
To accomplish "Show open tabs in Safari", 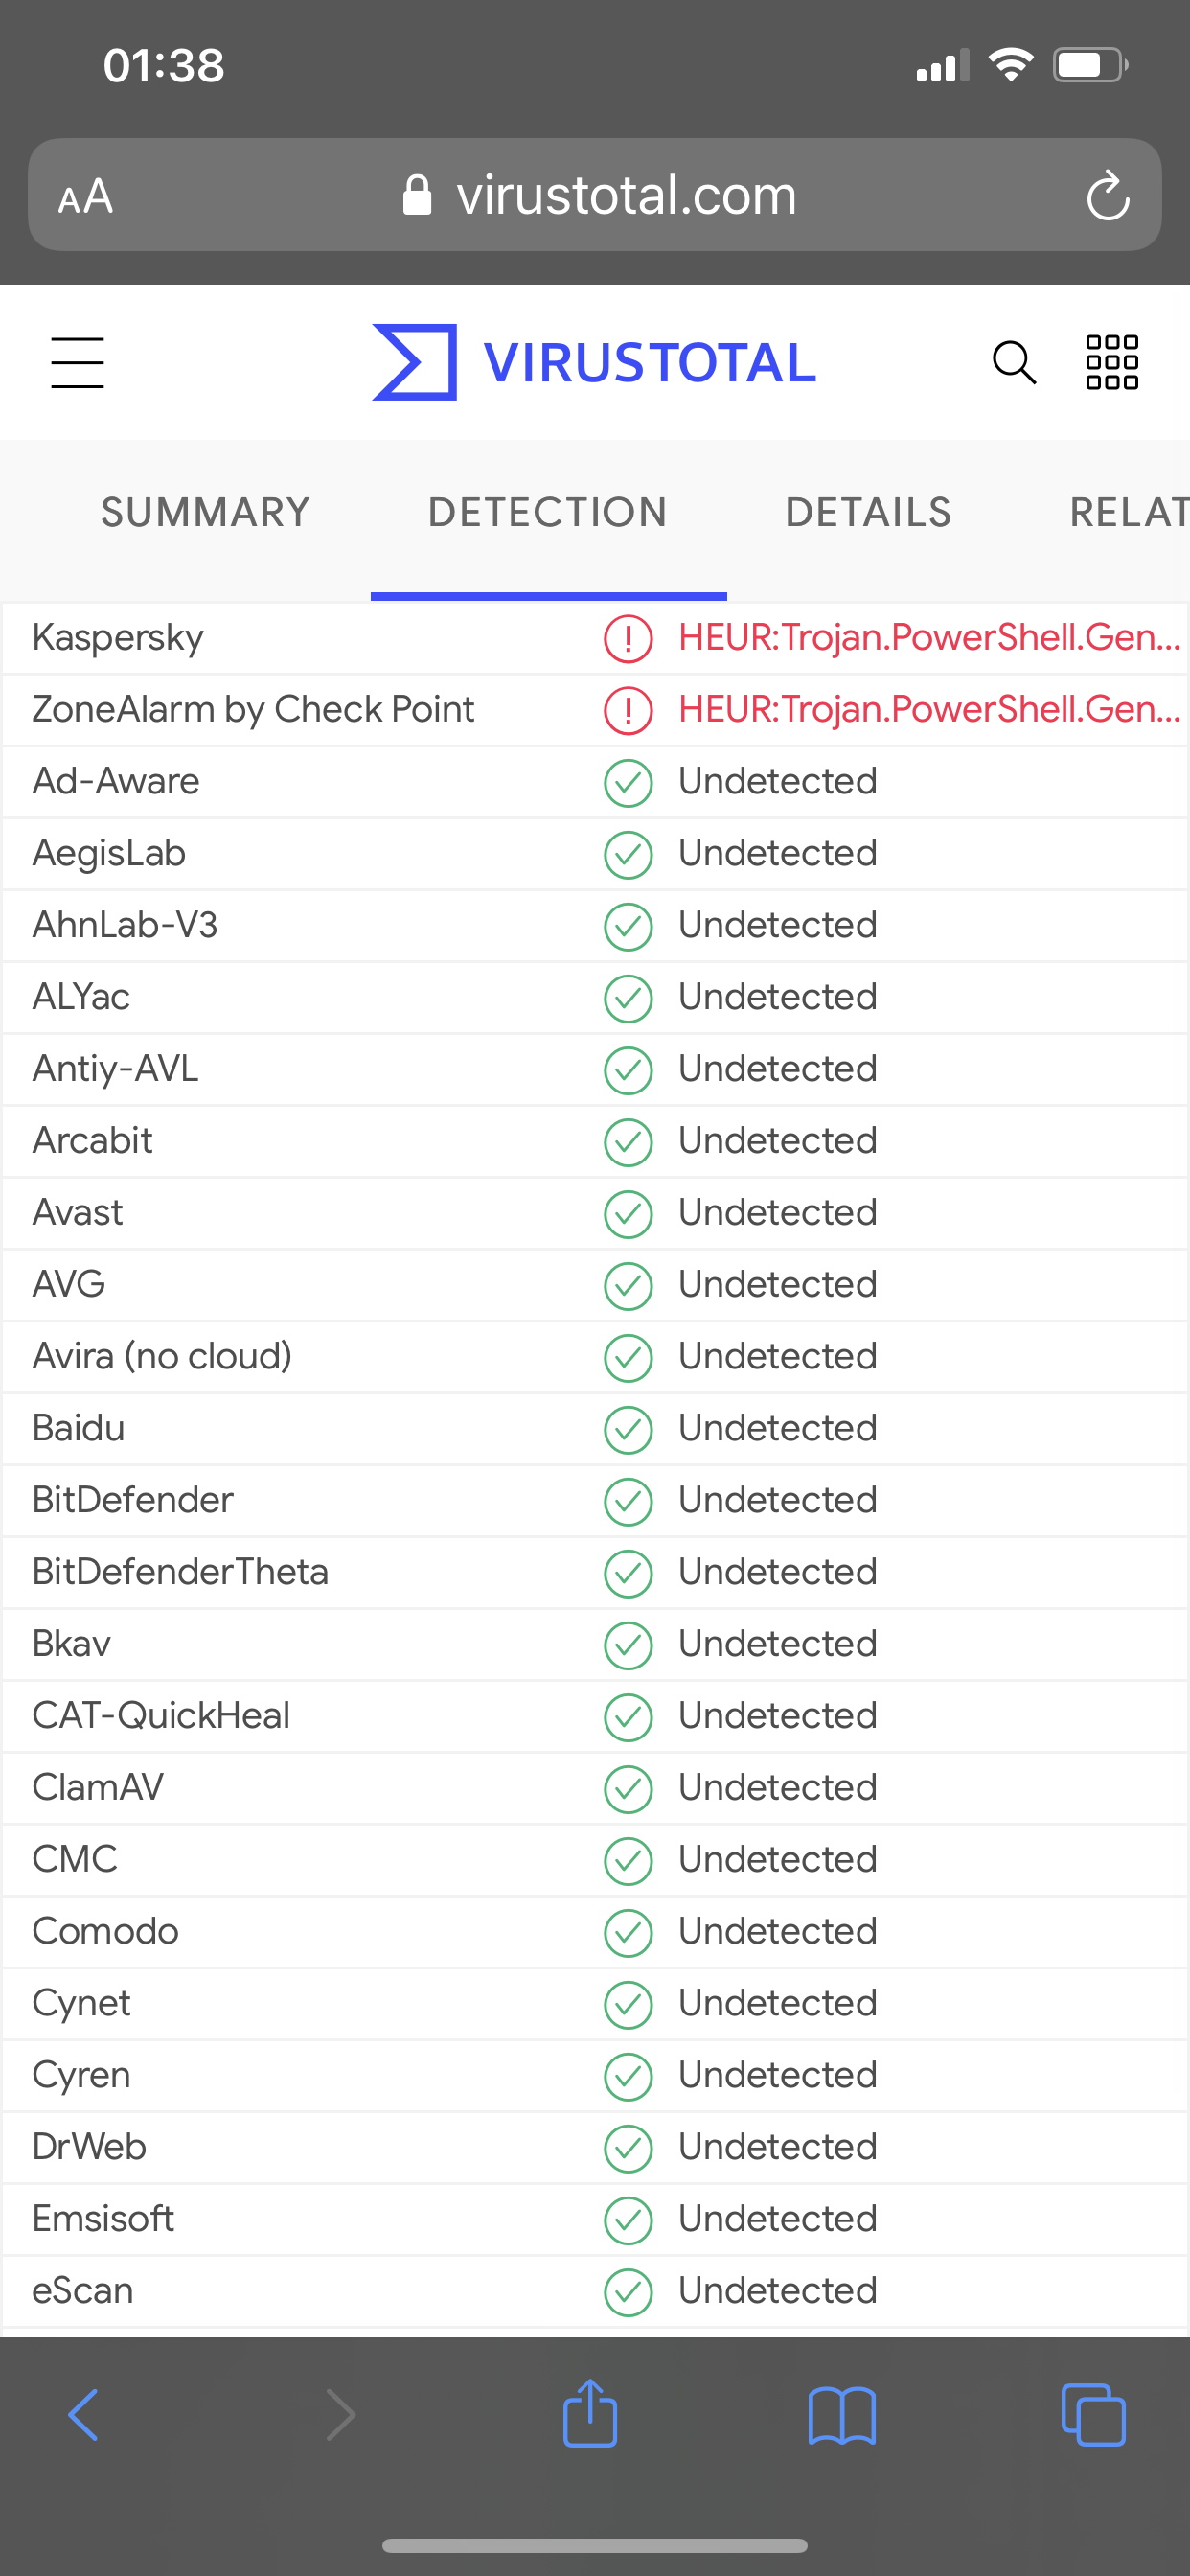I will pos(1092,2415).
